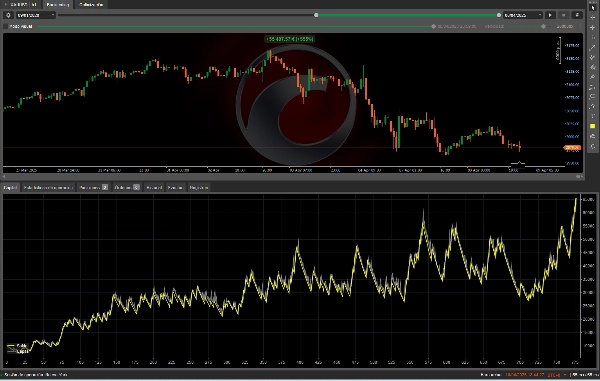The height and width of the screenshot is (381, 600).
Task: Open the backtest end date dropdown
Action: point(523,15)
